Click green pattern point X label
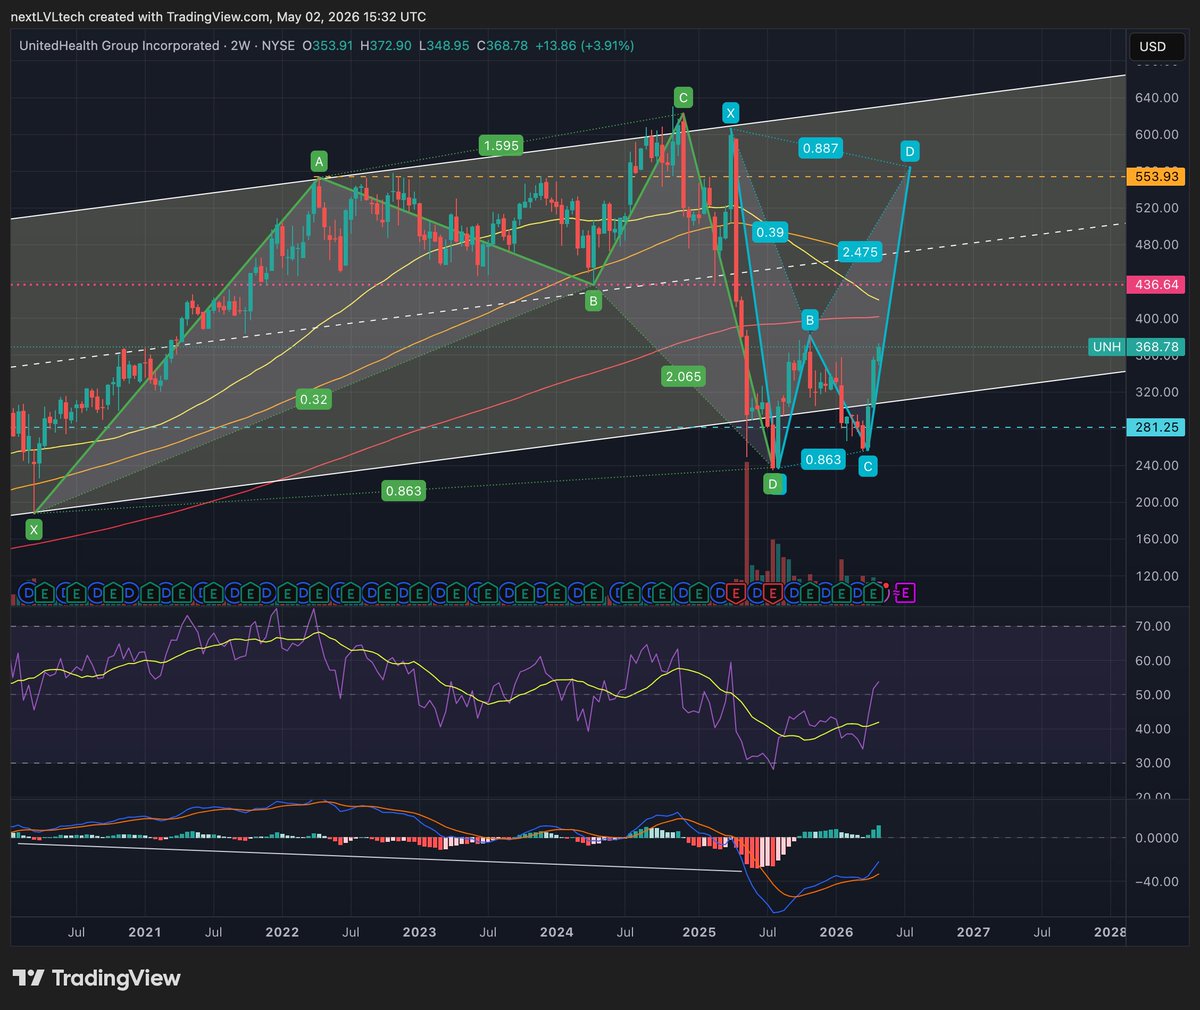Image resolution: width=1200 pixels, height=1010 pixels. (x=35, y=530)
